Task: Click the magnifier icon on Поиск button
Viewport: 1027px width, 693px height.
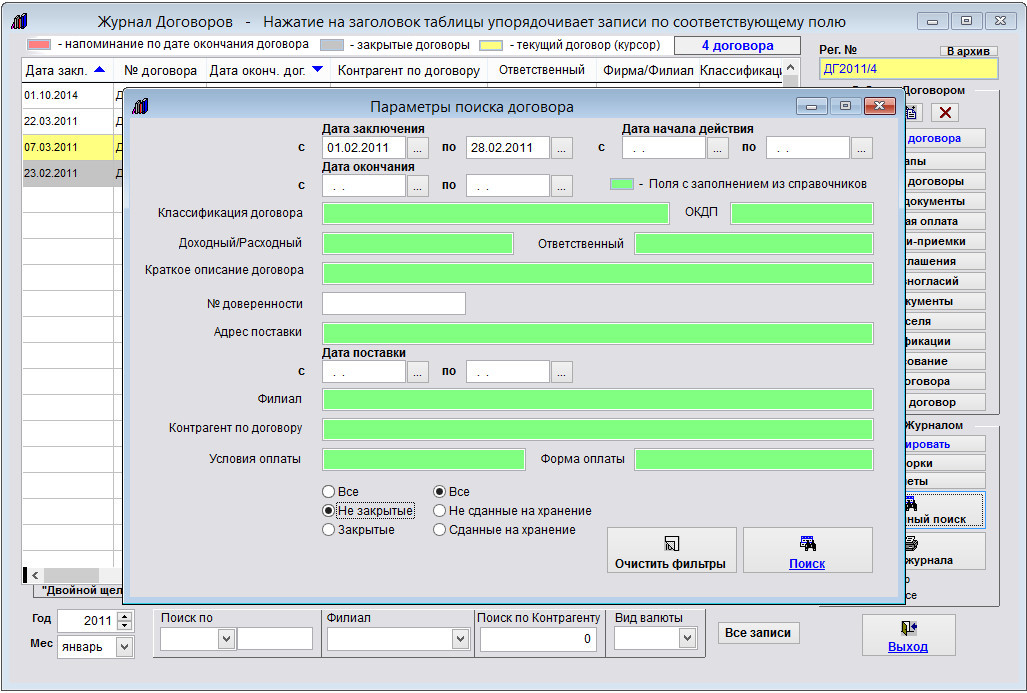Action: [x=807, y=544]
